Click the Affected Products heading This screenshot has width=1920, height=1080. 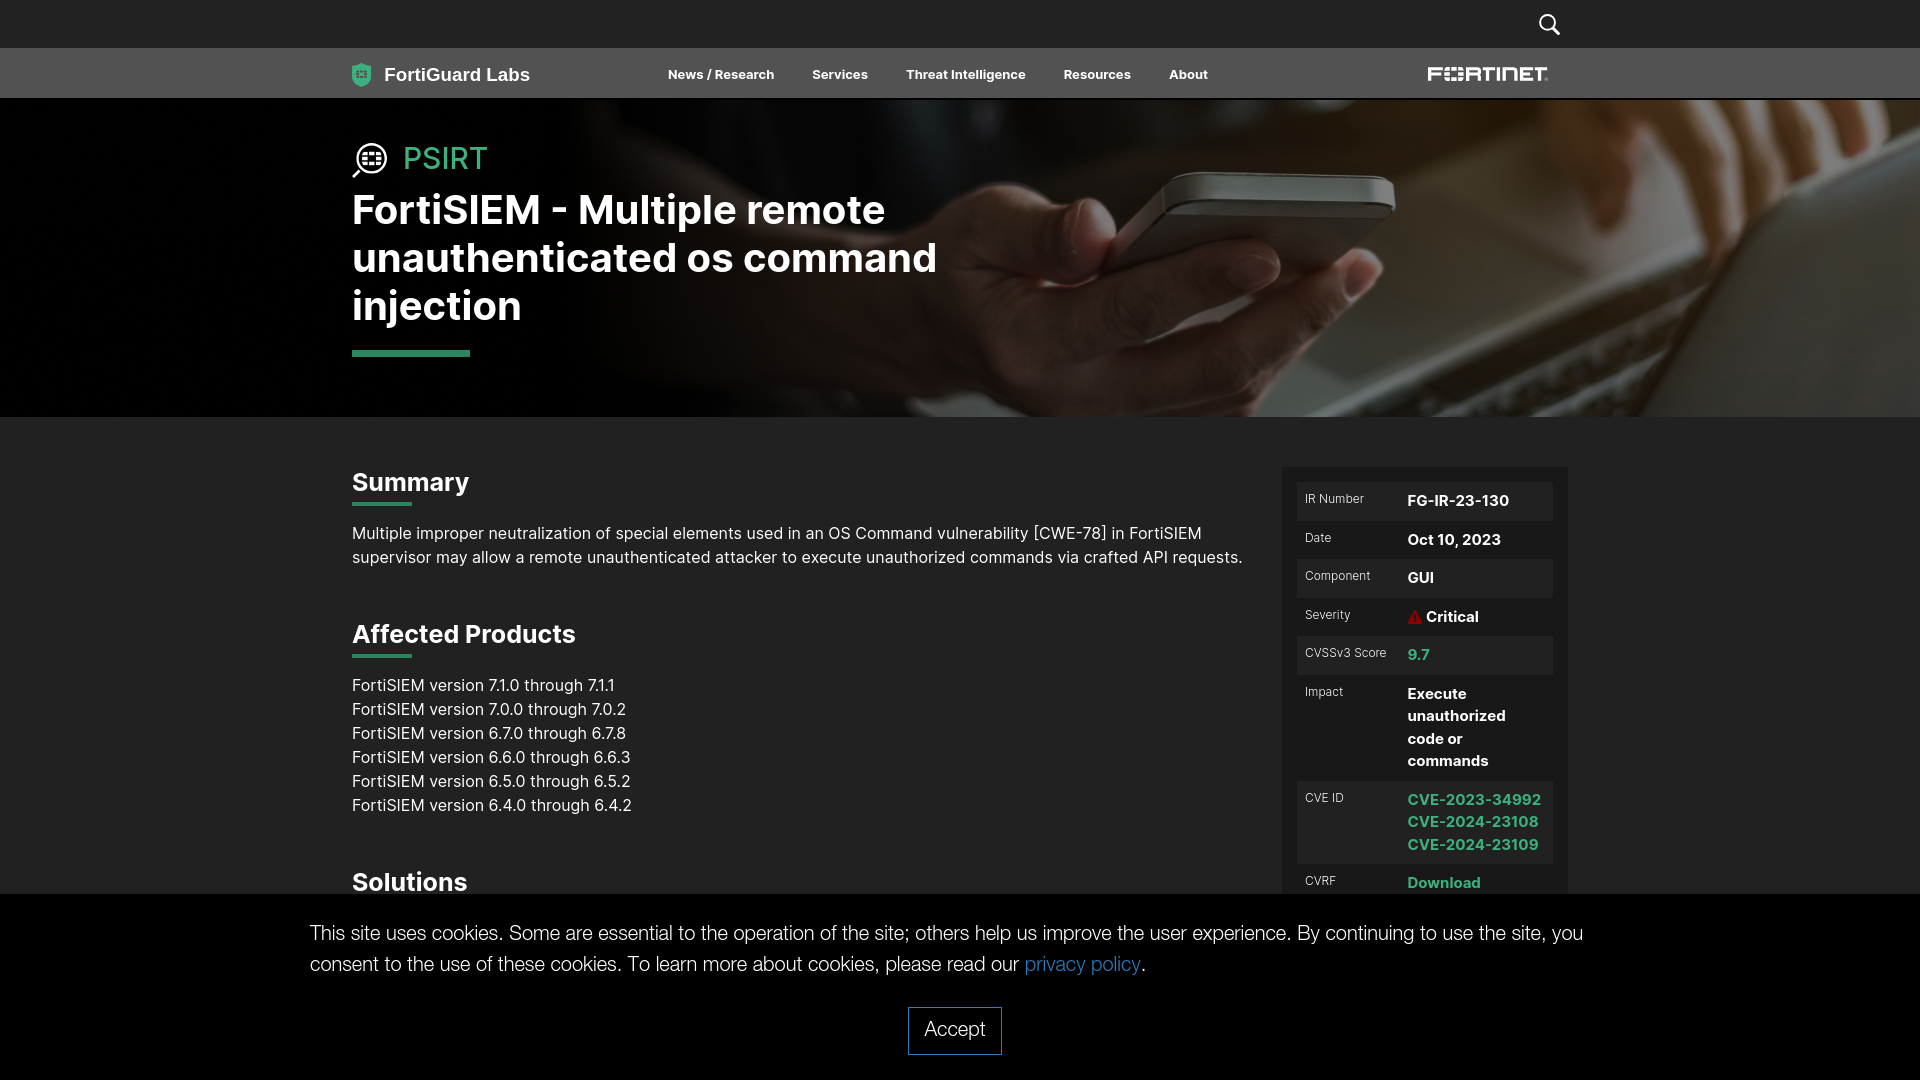463,635
